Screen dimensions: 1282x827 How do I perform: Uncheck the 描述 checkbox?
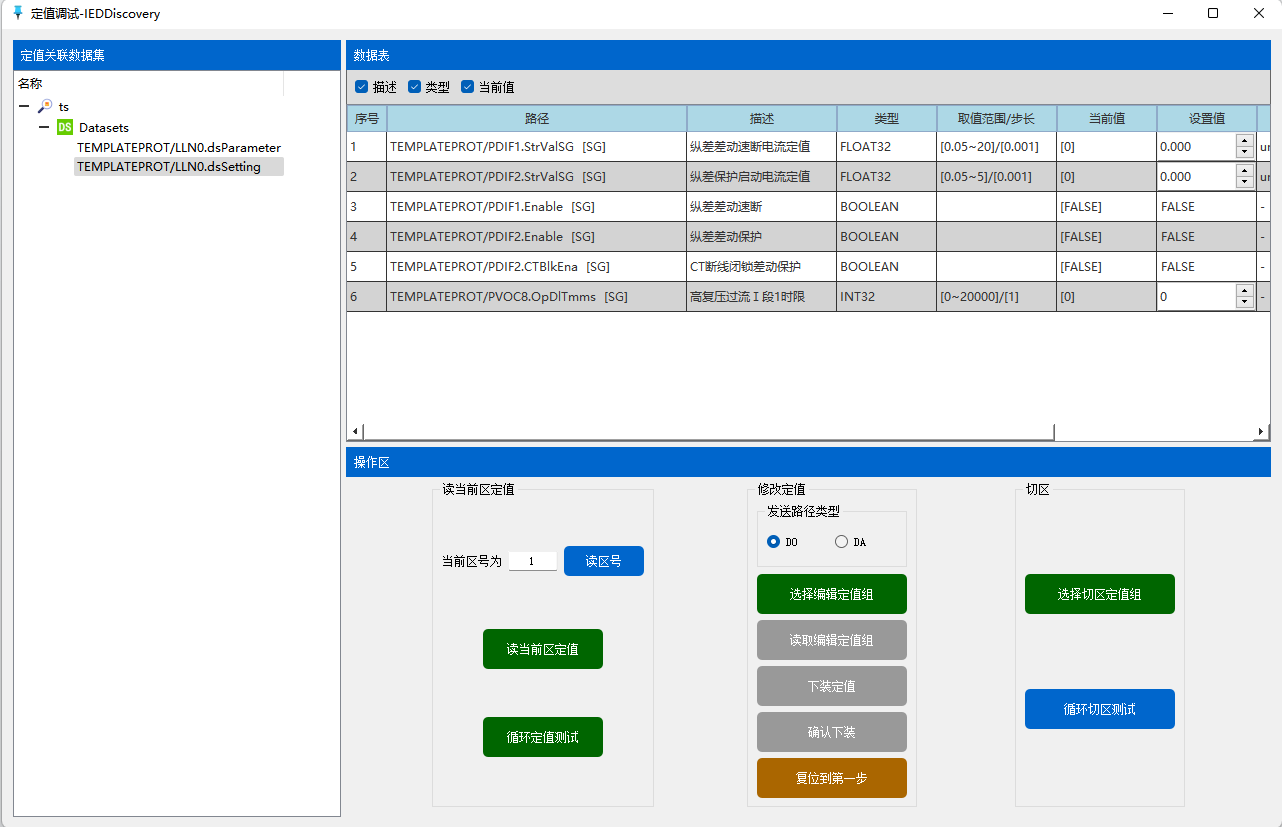(362, 87)
